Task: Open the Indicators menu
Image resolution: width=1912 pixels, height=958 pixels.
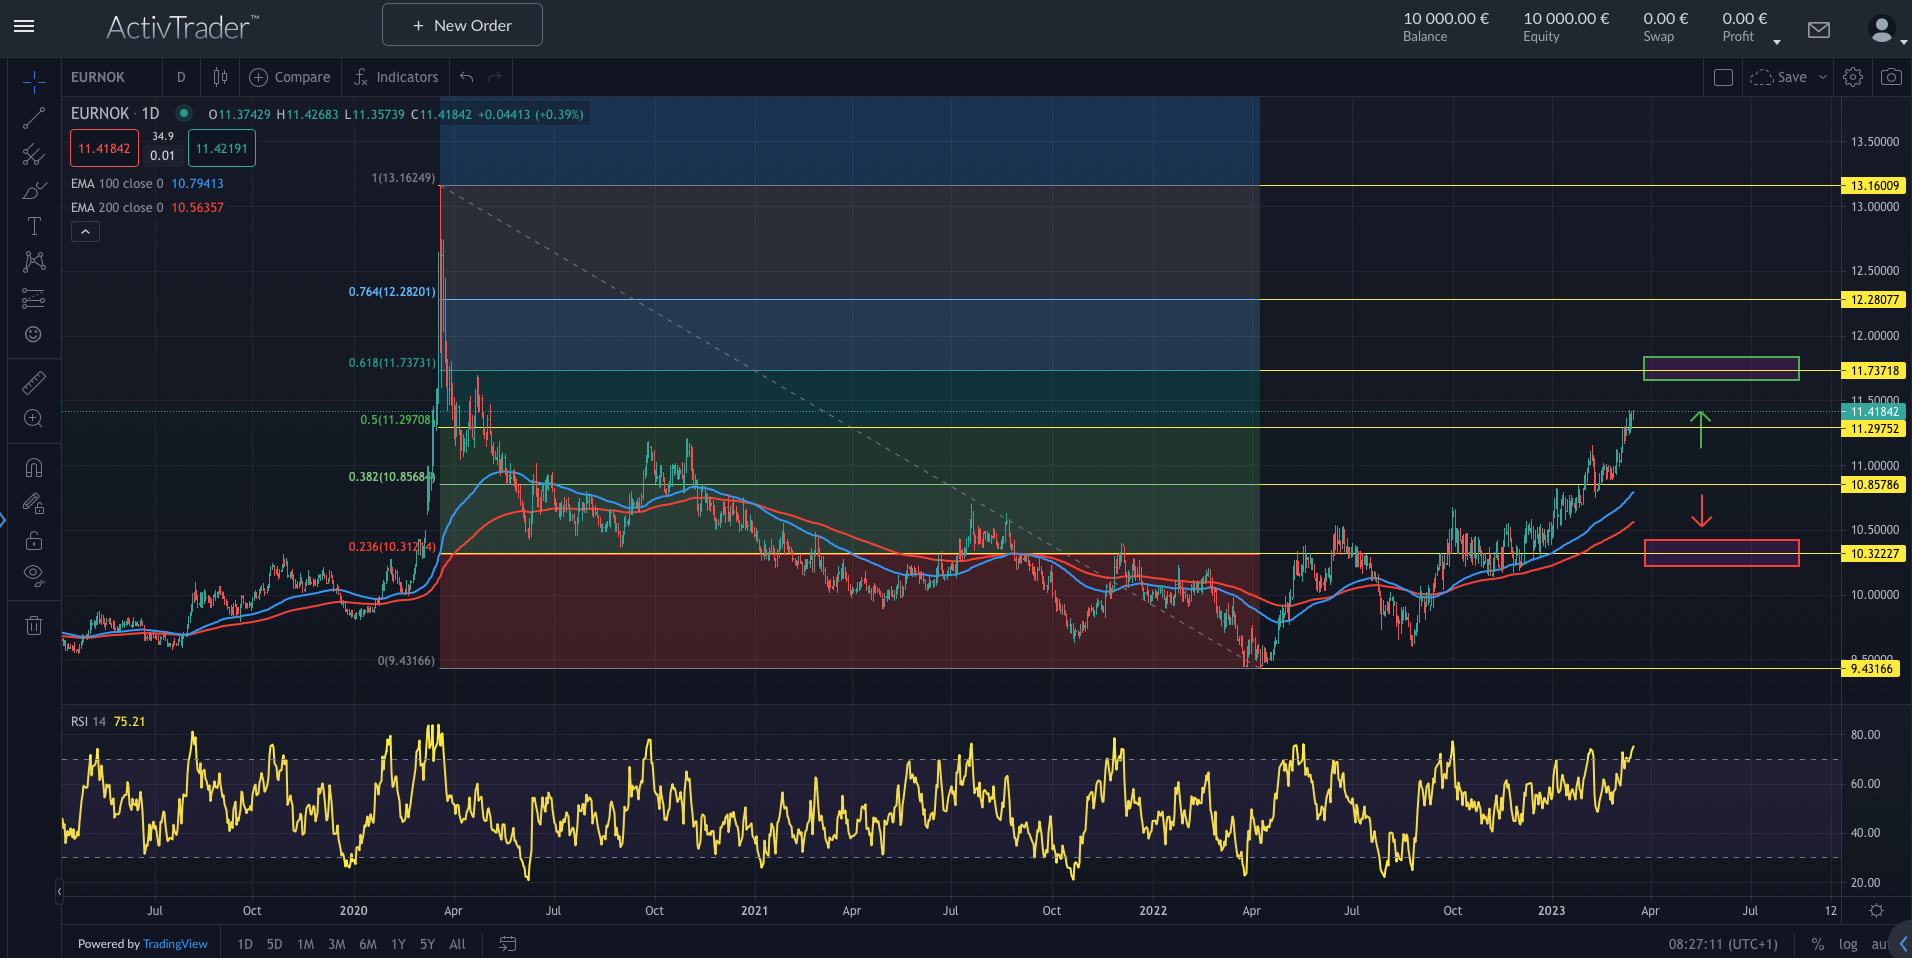Action: coord(396,77)
